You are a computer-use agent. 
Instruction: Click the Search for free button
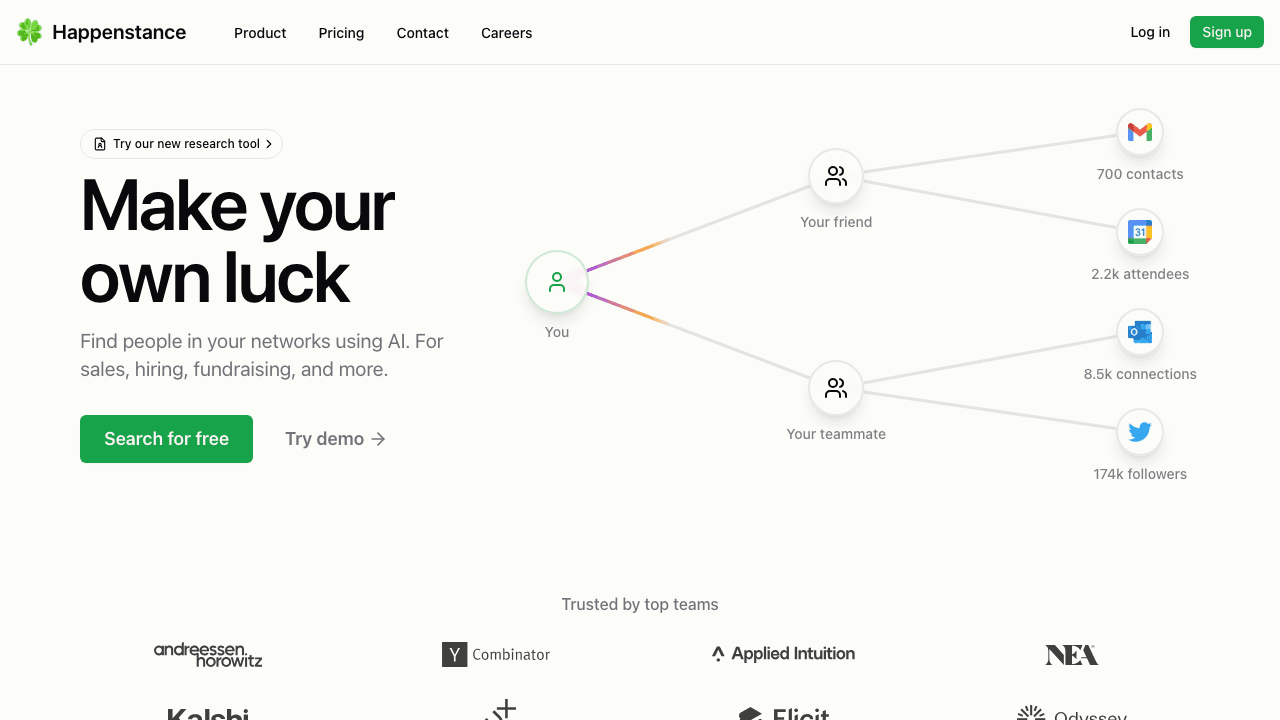coord(166,439)
